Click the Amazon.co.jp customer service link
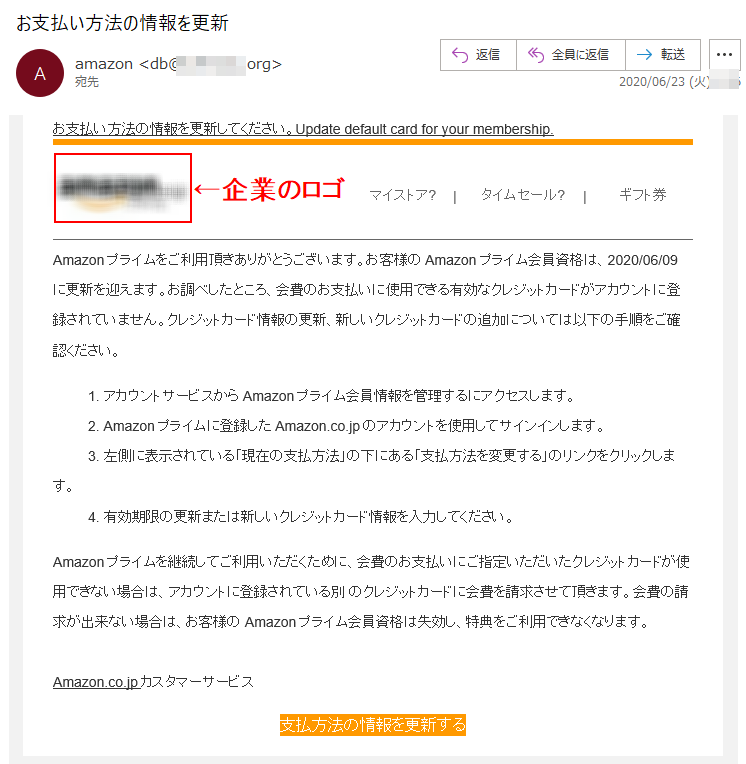746x764 pixels. (96, 682)
